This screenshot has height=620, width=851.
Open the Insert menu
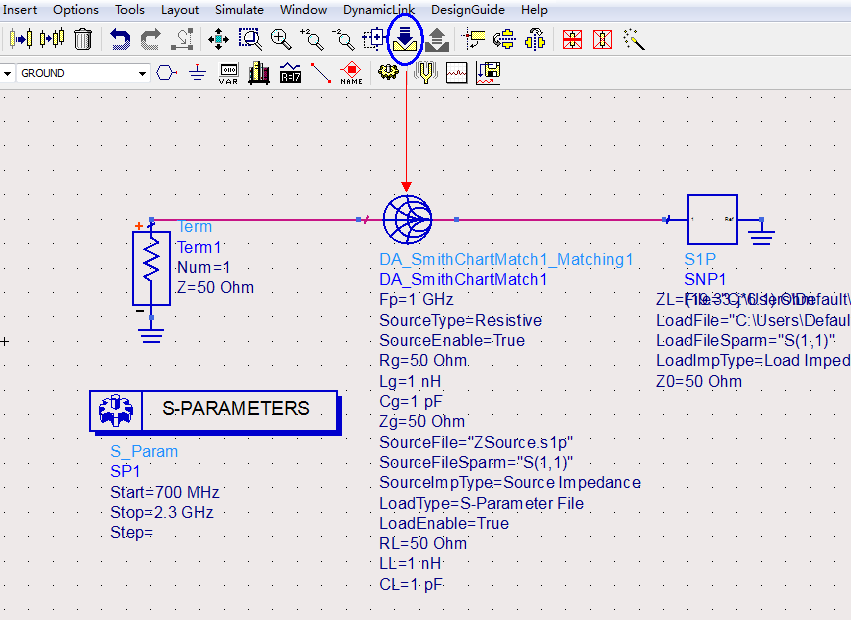19,10
